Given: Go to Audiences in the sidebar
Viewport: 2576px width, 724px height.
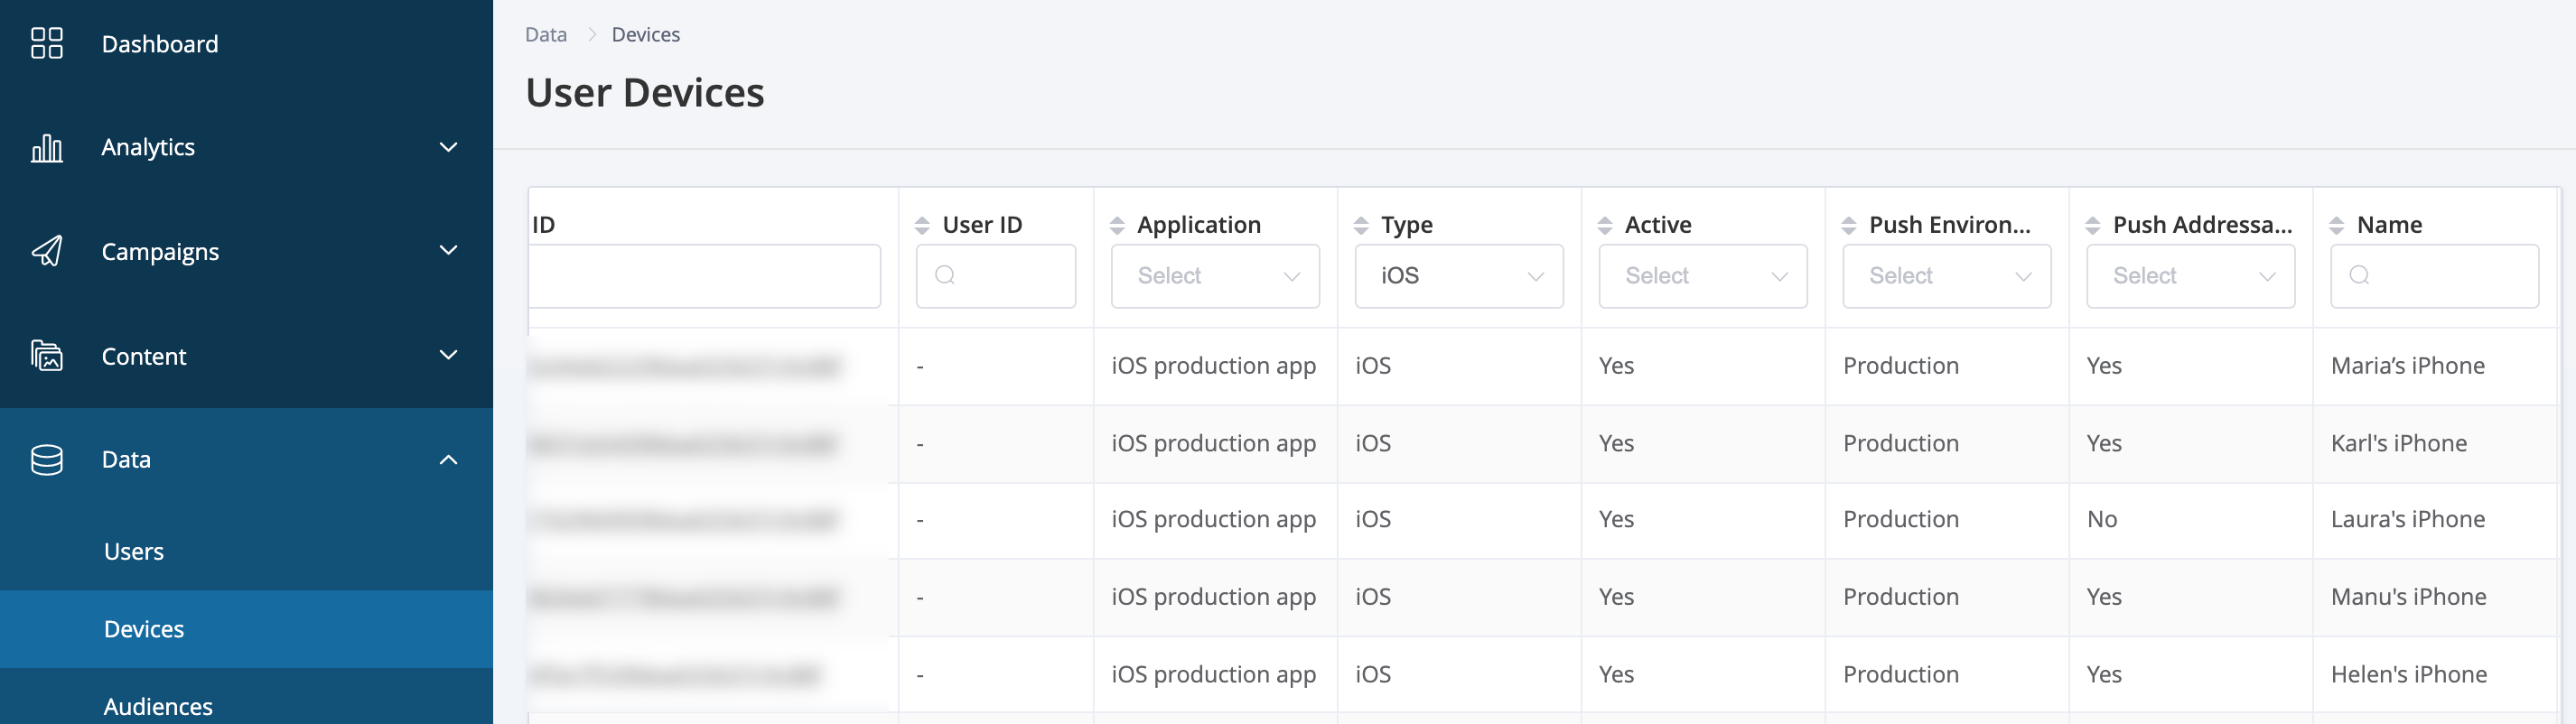Looking at the screenshot, I should pos(158,707).
